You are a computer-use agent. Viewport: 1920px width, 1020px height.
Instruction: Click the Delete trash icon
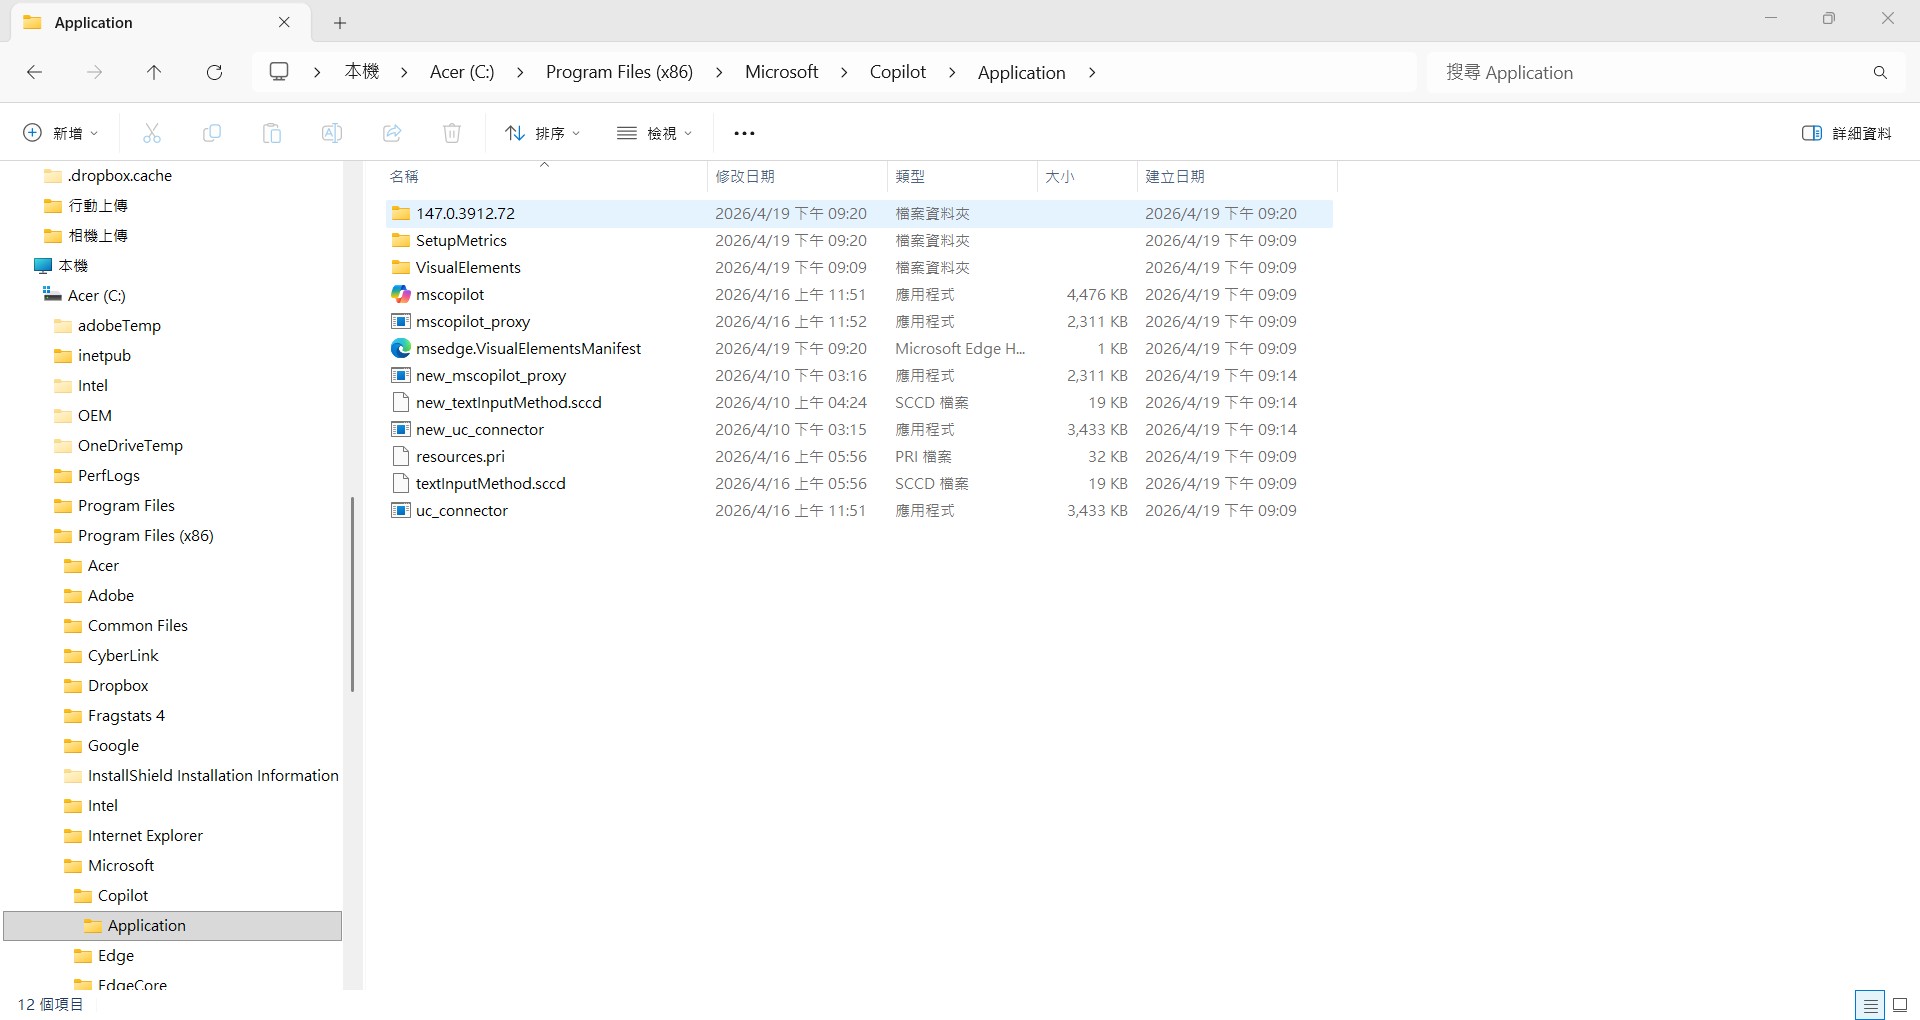[452, 133]
